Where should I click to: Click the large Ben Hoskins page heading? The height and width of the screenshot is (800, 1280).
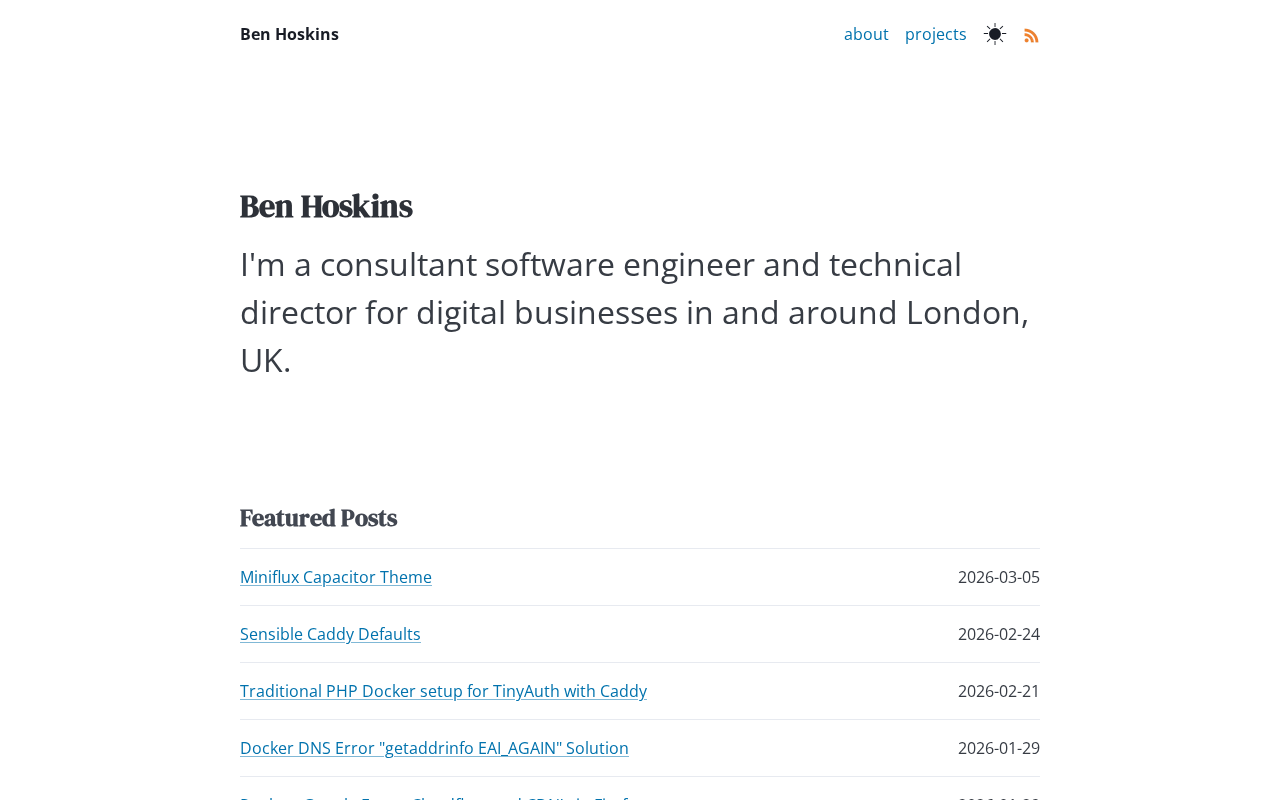pos(326,206)
